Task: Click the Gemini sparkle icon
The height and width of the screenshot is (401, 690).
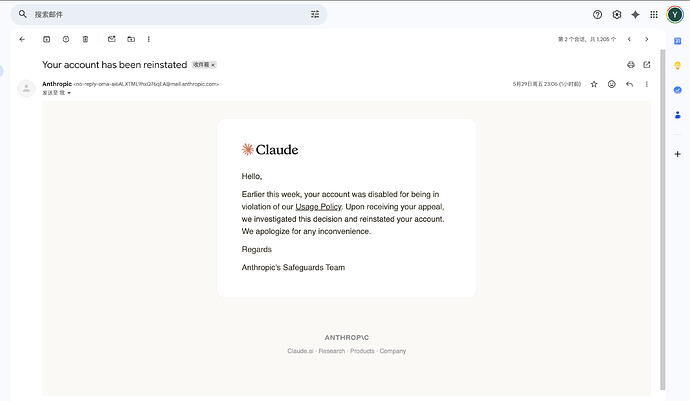Action: coord(635,15)
